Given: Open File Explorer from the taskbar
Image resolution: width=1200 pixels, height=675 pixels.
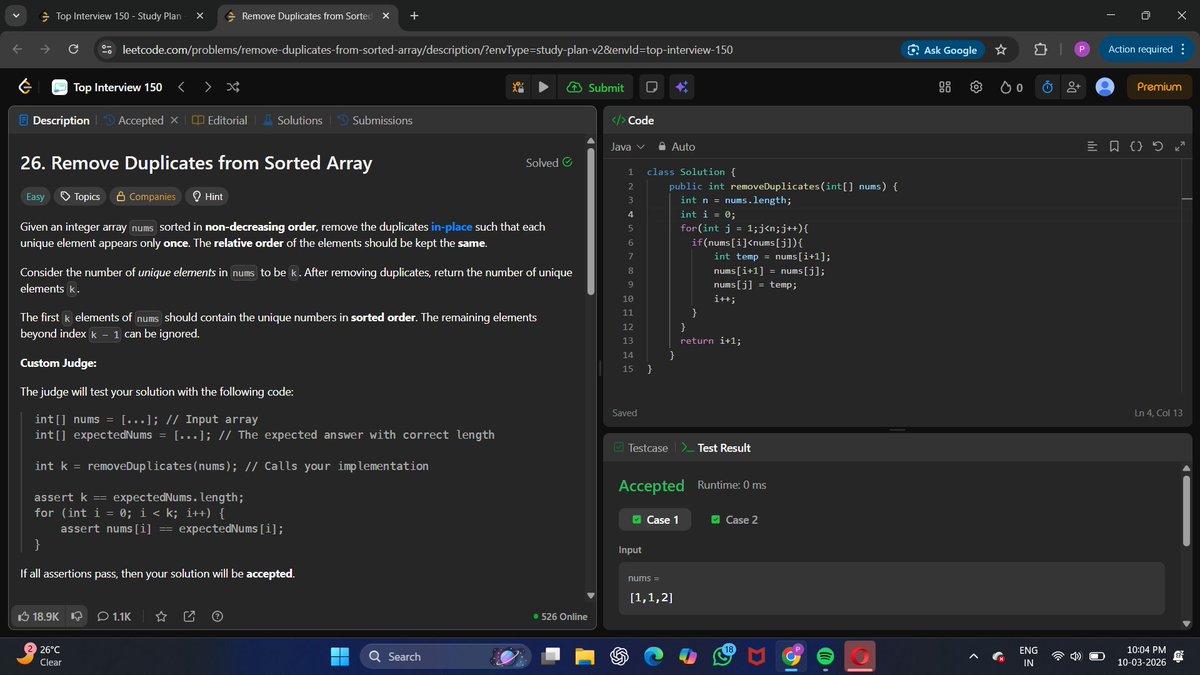Looking at the screenshot, I should [x=585, y=656].
